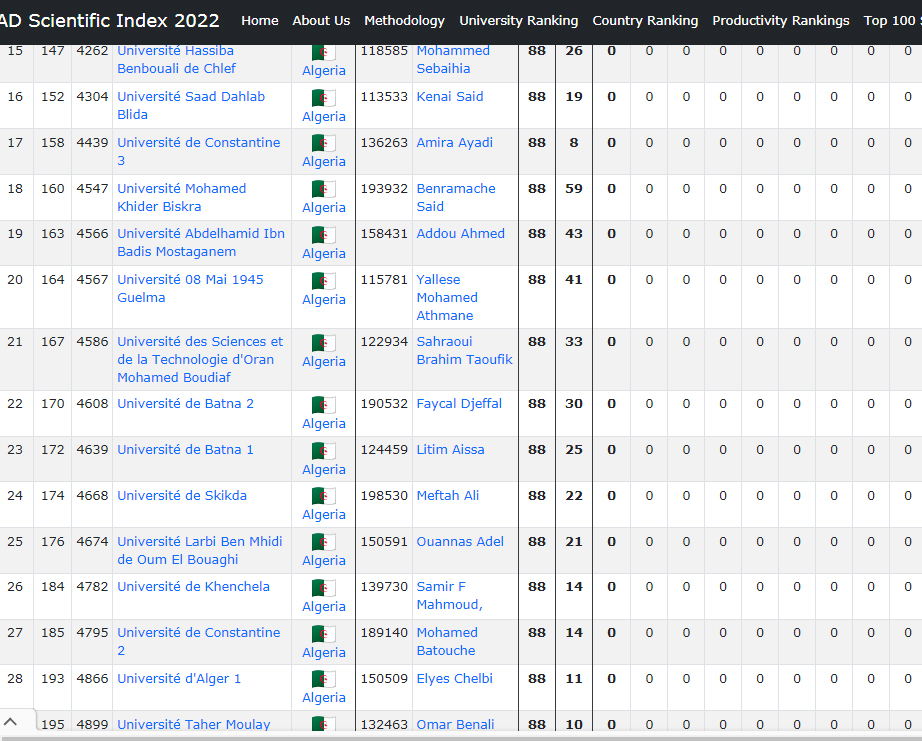This screenshot has width=922, height=741.
Task: Navigate to About Us page
Action: pyautogui.click(x=321, y=20)
